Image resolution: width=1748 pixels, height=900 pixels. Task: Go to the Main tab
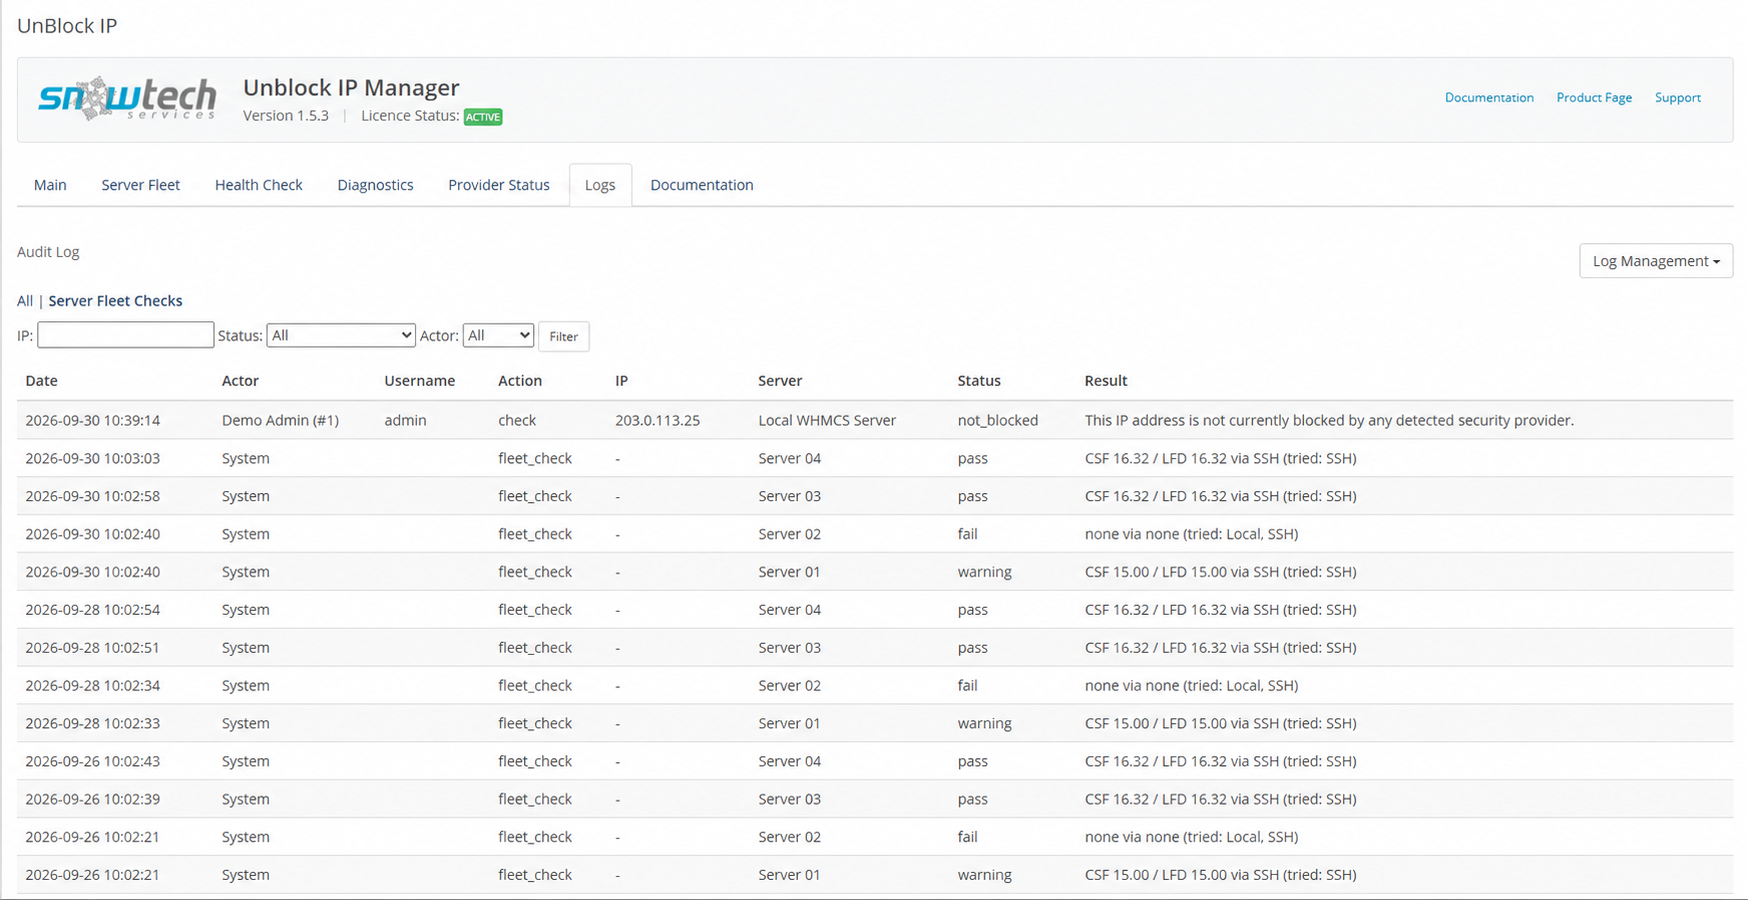coord(50,185)
